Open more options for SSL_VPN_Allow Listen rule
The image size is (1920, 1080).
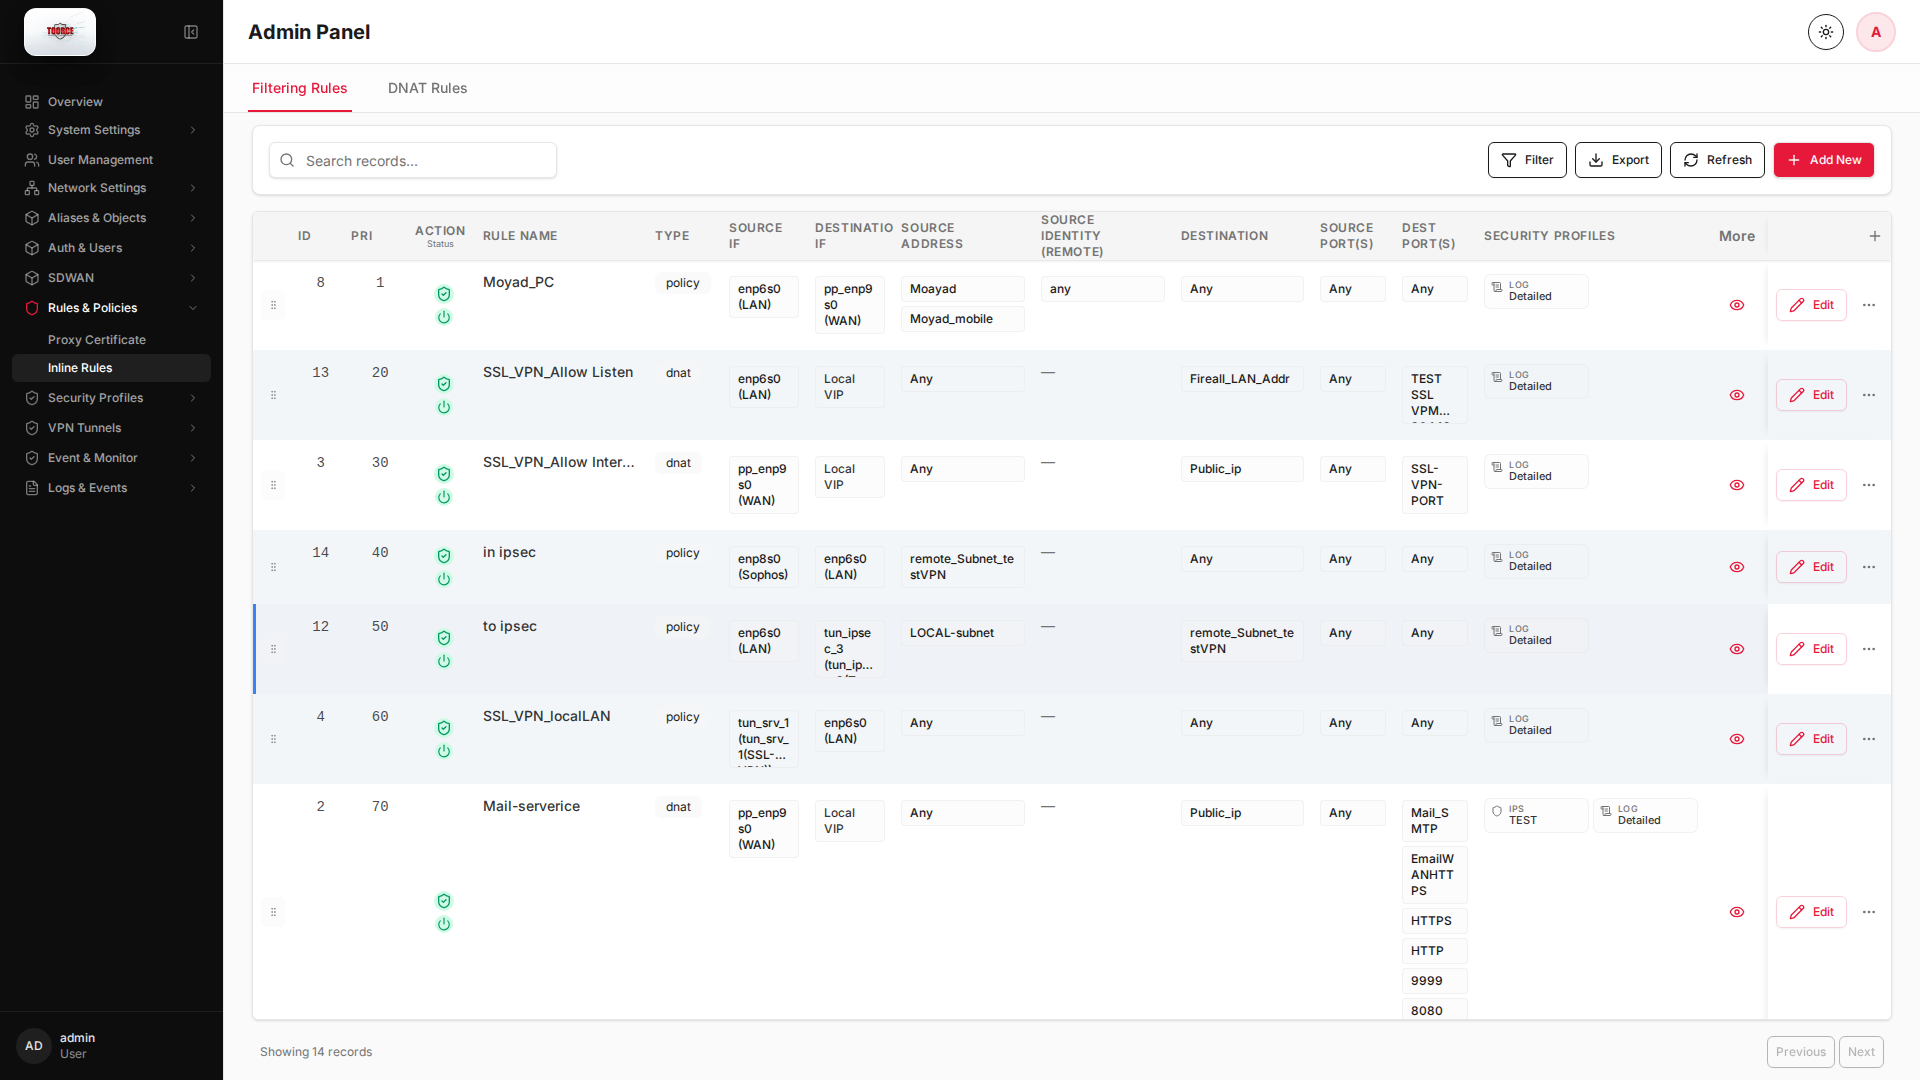pyautogui.click(x=1869, y=395)
